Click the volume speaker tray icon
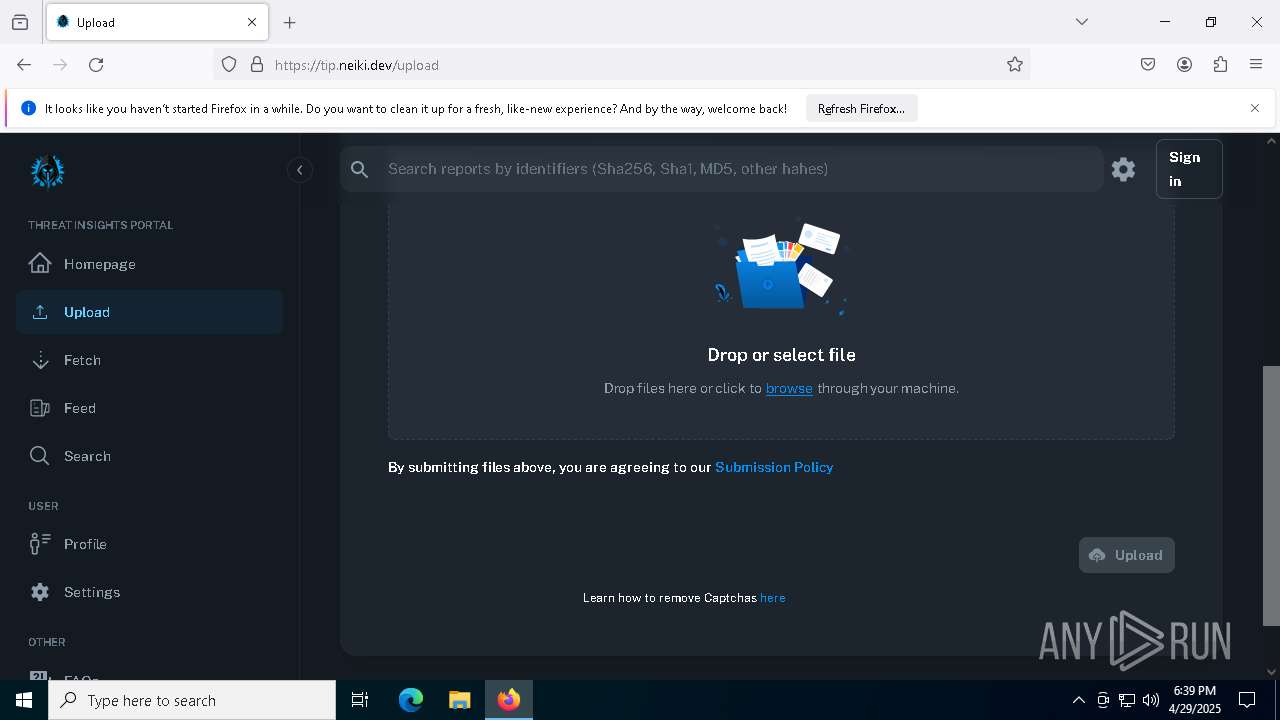 point(1150,700)
